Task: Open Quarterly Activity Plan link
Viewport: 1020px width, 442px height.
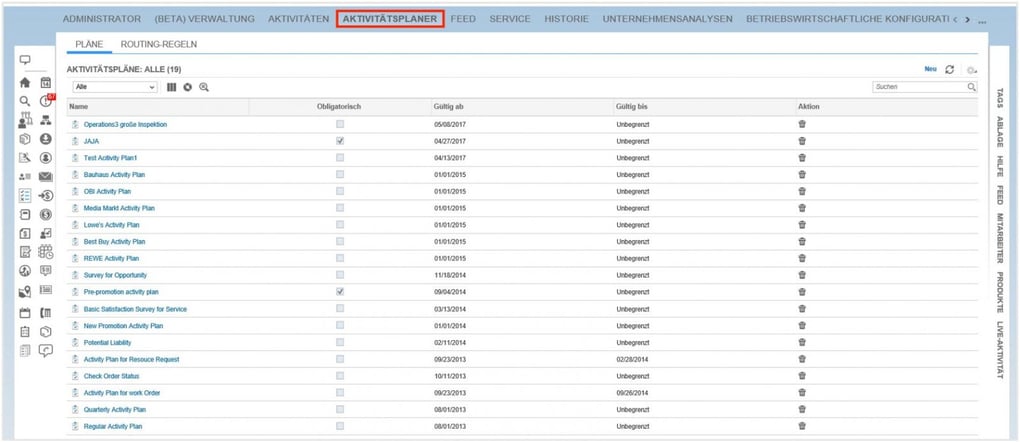Action: tap(114, 409)
